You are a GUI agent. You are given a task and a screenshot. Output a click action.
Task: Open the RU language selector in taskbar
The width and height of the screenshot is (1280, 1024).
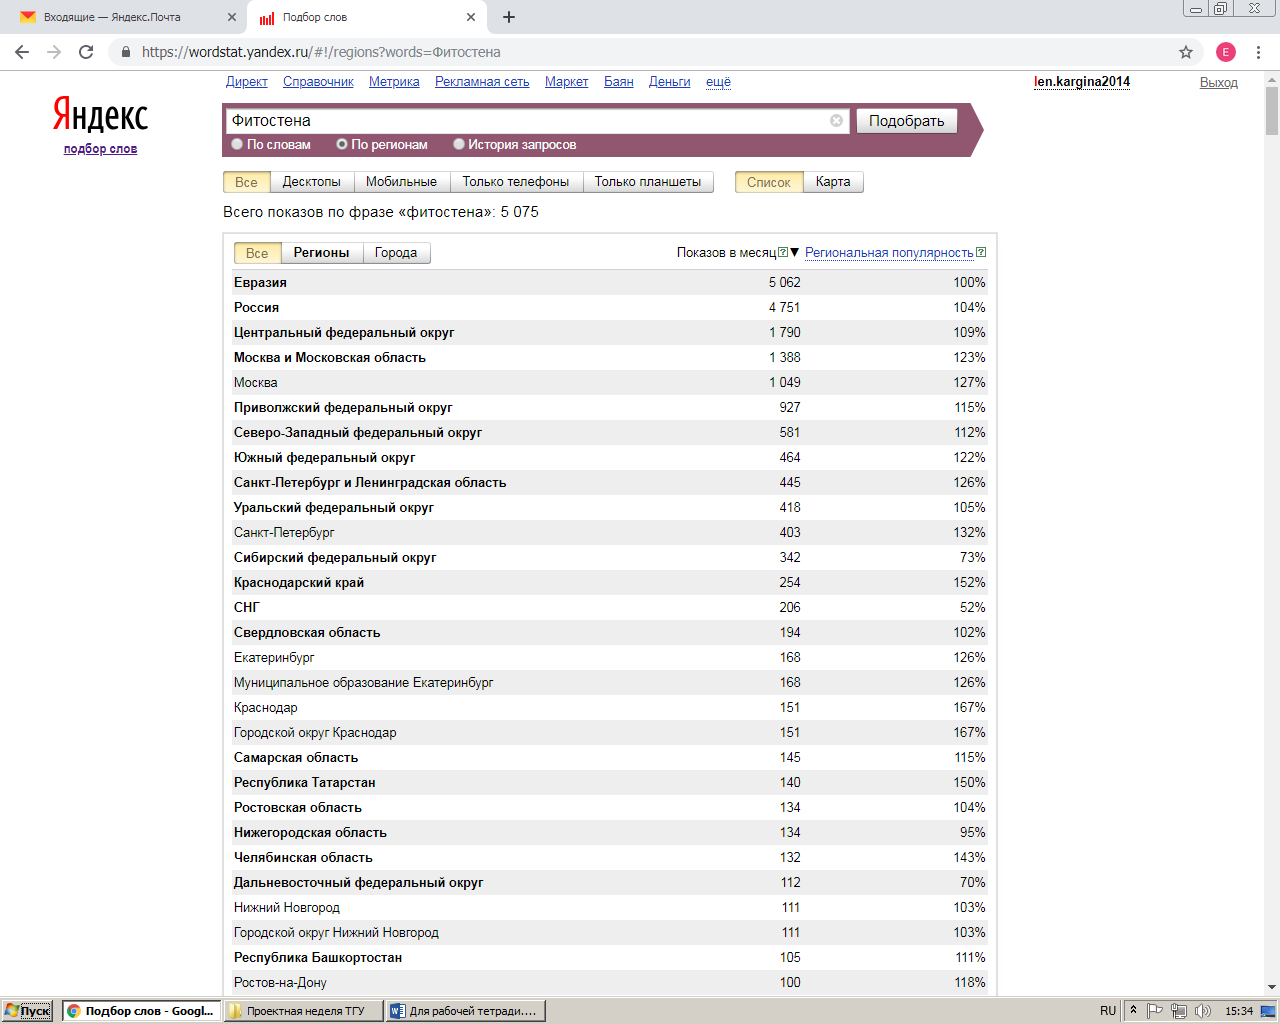point(1107,1011)
